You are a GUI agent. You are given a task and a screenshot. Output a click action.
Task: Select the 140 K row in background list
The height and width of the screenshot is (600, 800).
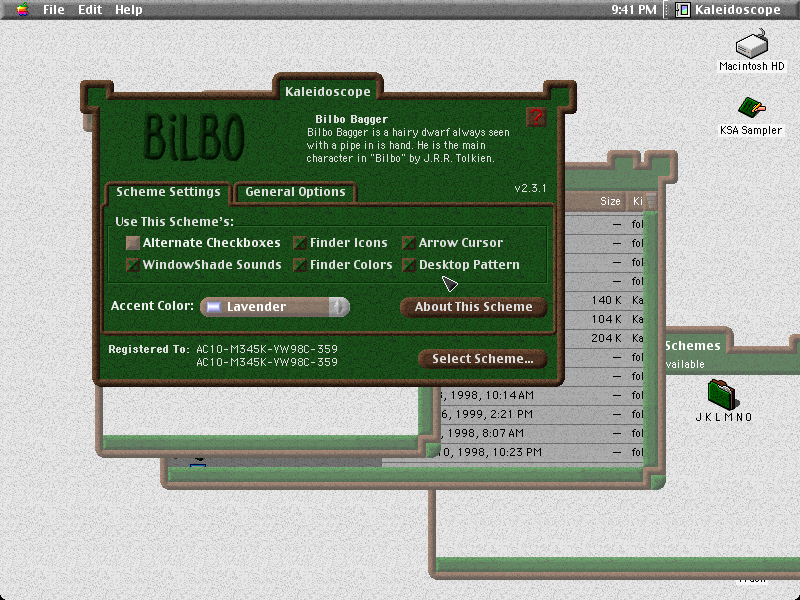click(605, 300)
